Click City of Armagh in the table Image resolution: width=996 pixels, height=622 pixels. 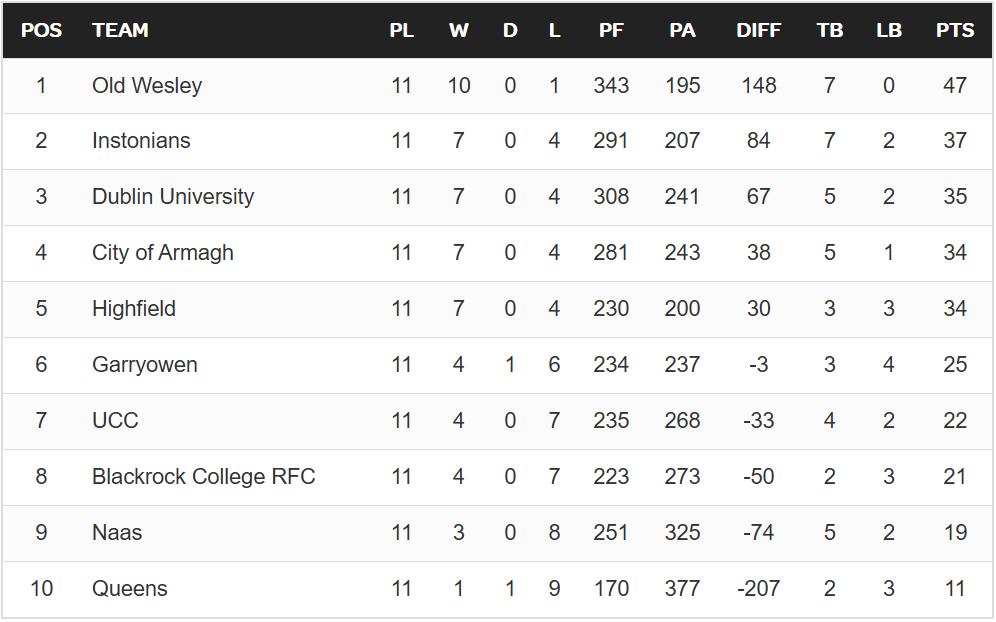click(x=163, y=253)
